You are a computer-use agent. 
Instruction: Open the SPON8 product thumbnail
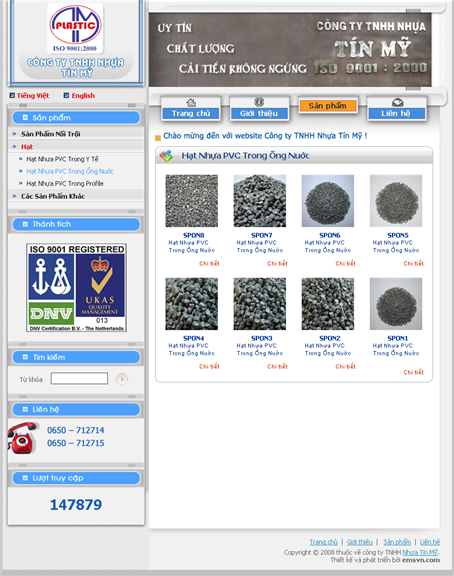pos(191,201)
